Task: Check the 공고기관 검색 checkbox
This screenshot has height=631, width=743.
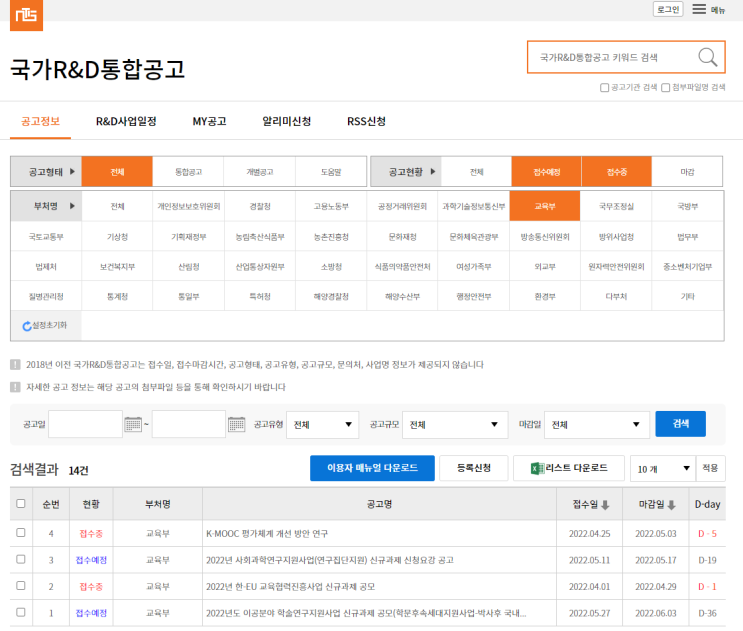Action: pos(604,88)
